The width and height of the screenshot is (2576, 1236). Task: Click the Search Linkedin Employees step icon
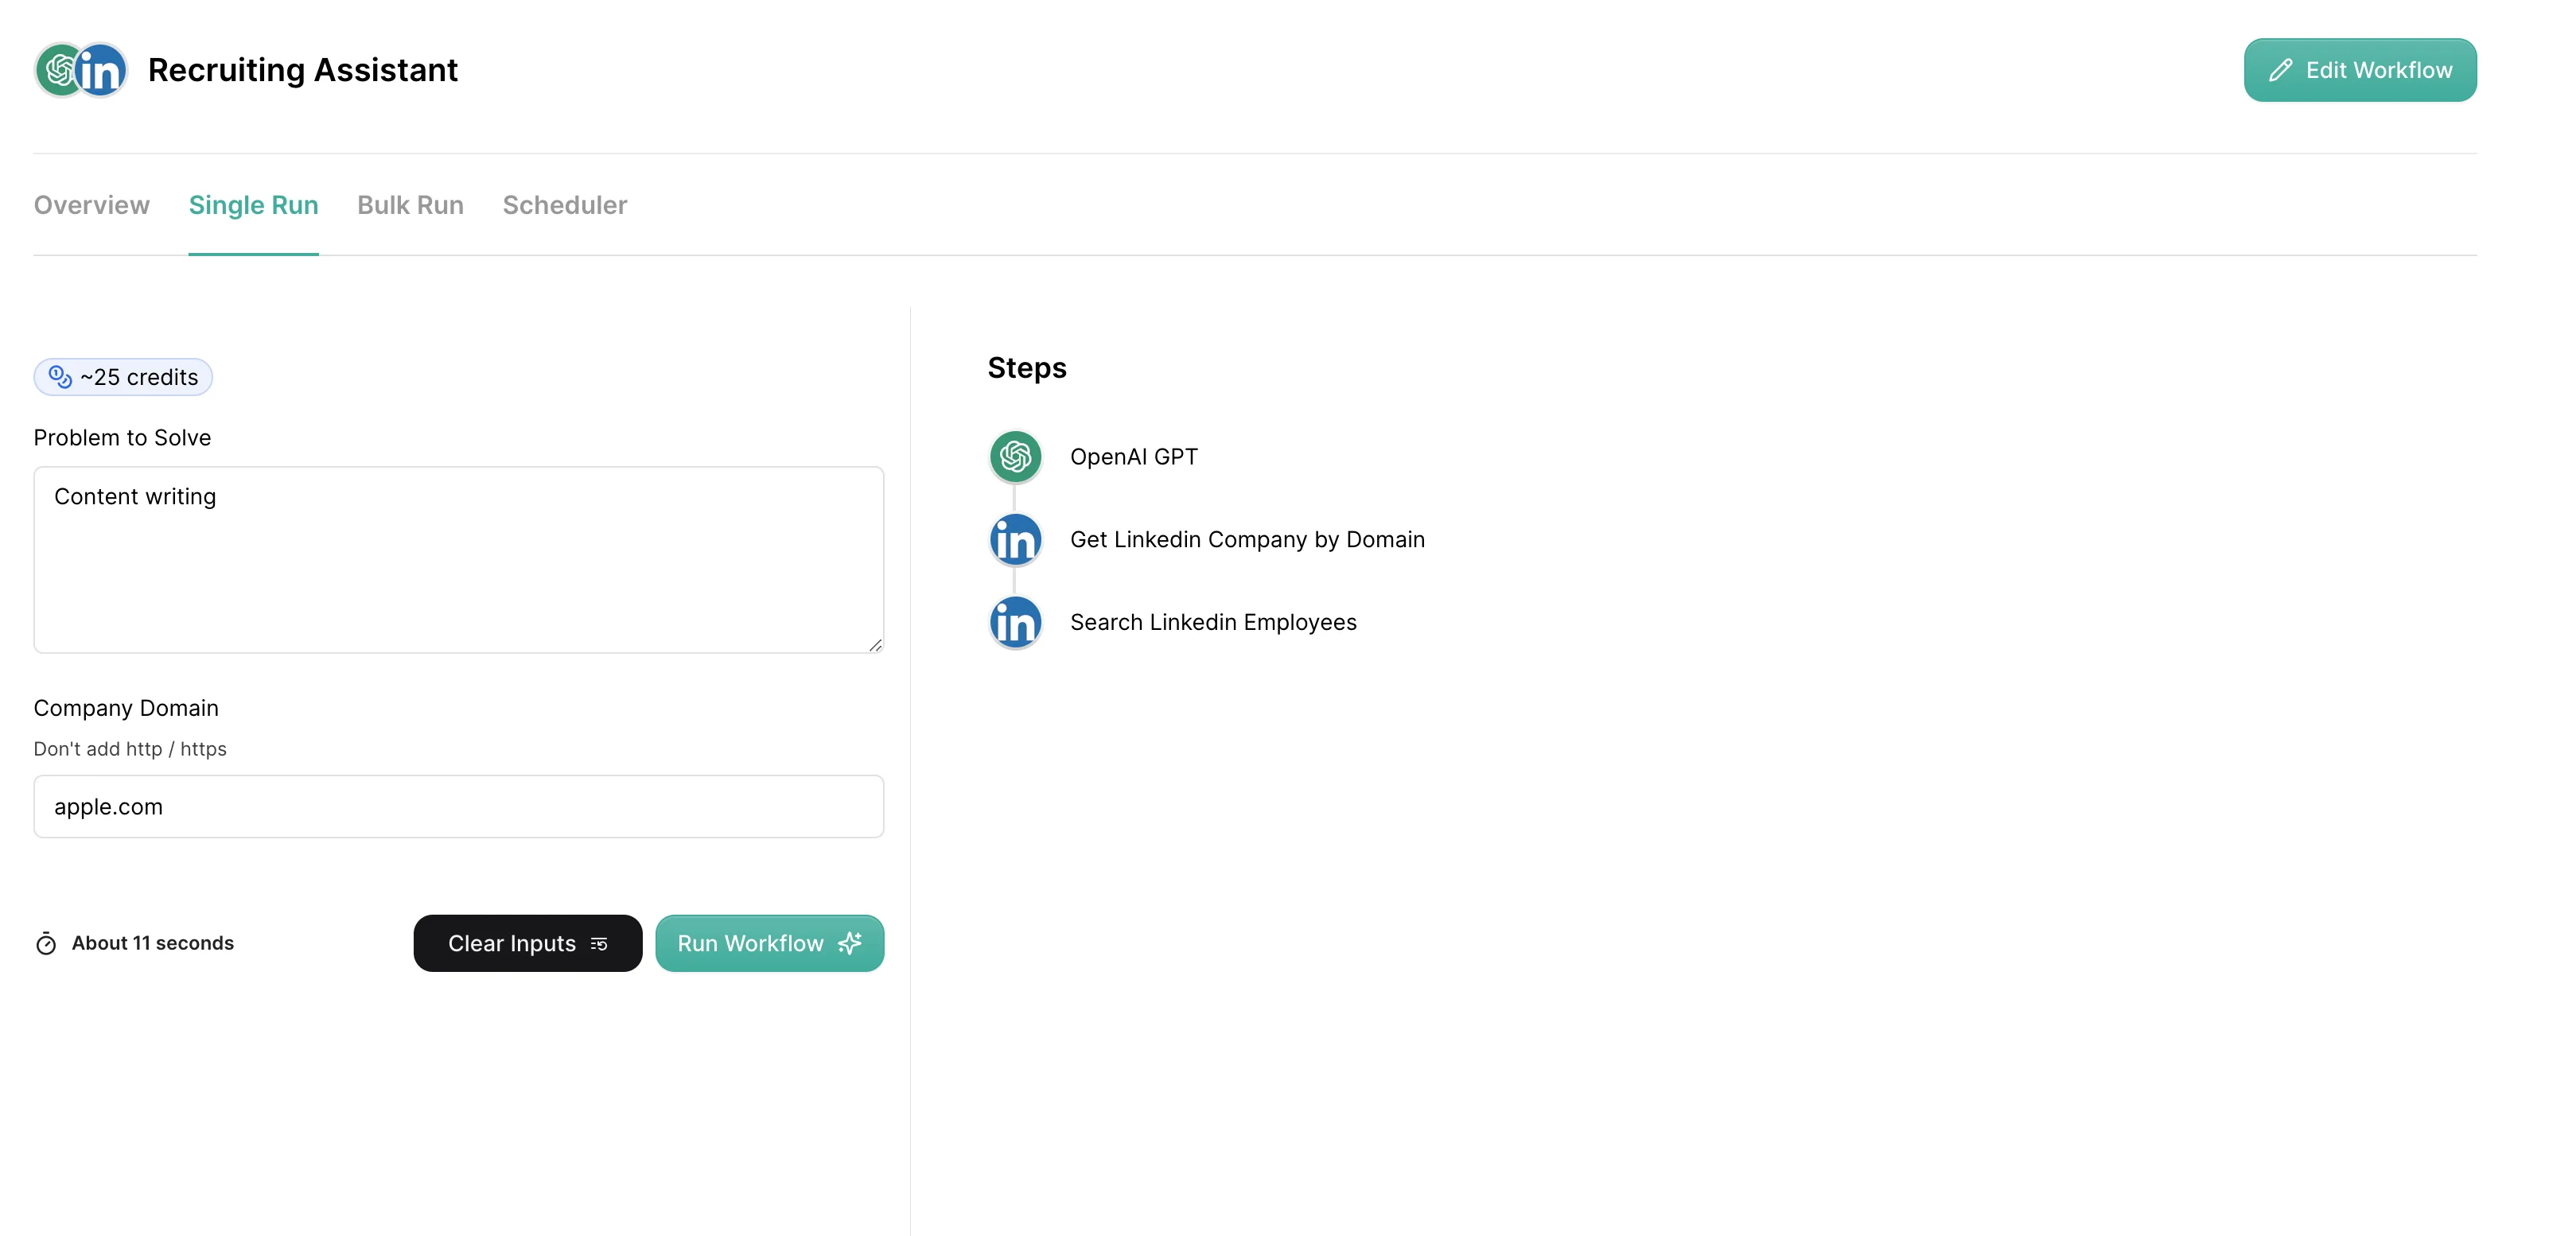pos(1015,622)
